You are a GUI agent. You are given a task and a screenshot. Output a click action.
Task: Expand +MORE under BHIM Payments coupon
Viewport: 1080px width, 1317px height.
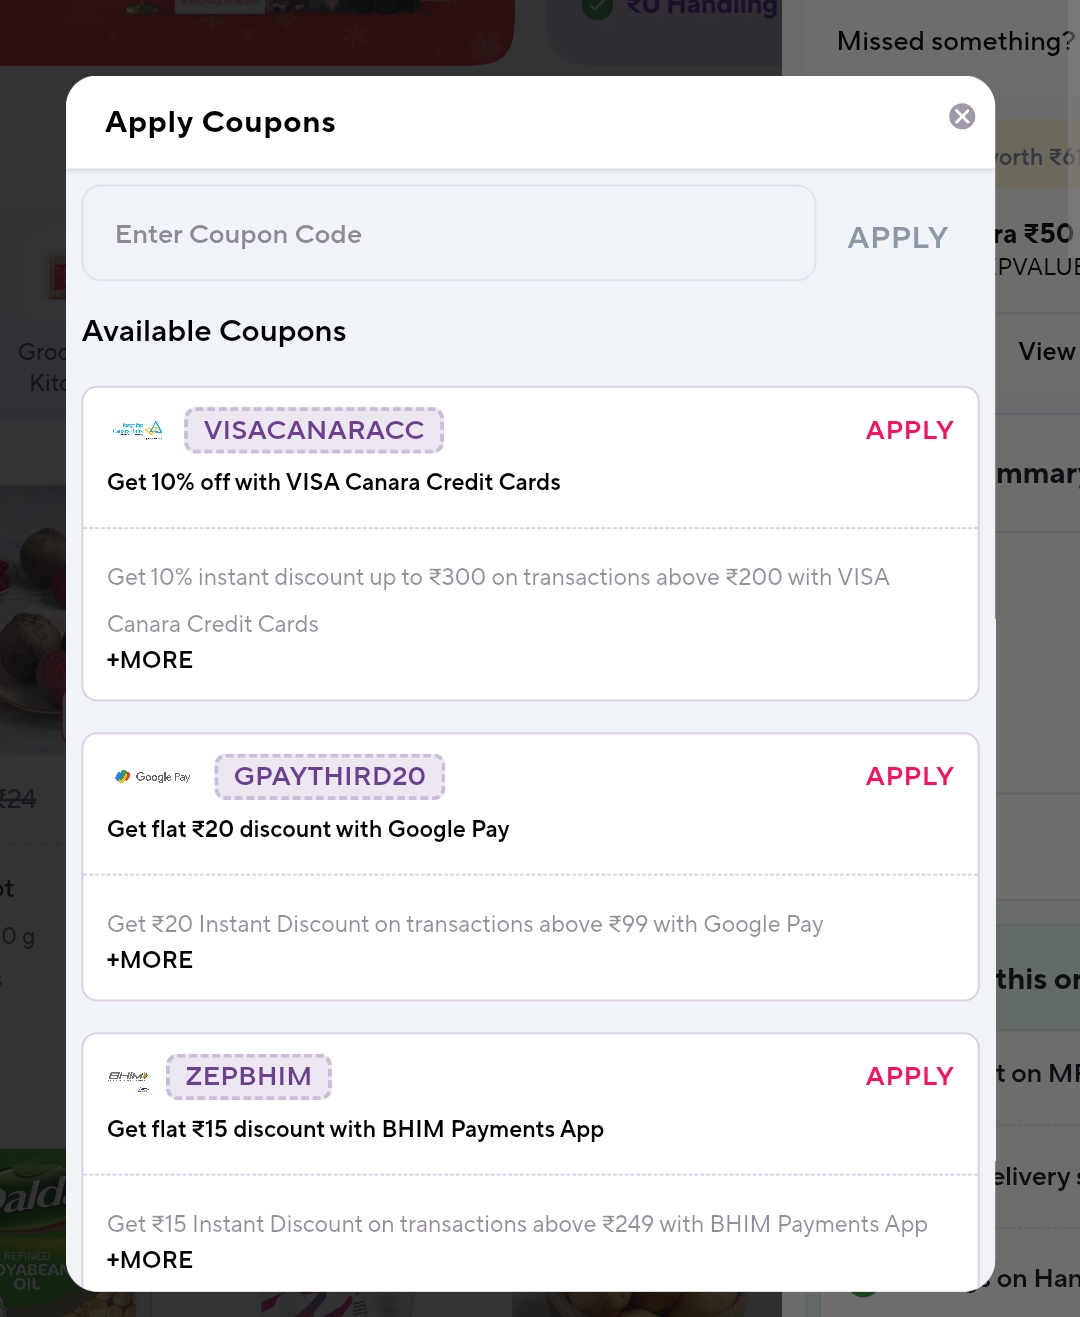coord(149,1259)
